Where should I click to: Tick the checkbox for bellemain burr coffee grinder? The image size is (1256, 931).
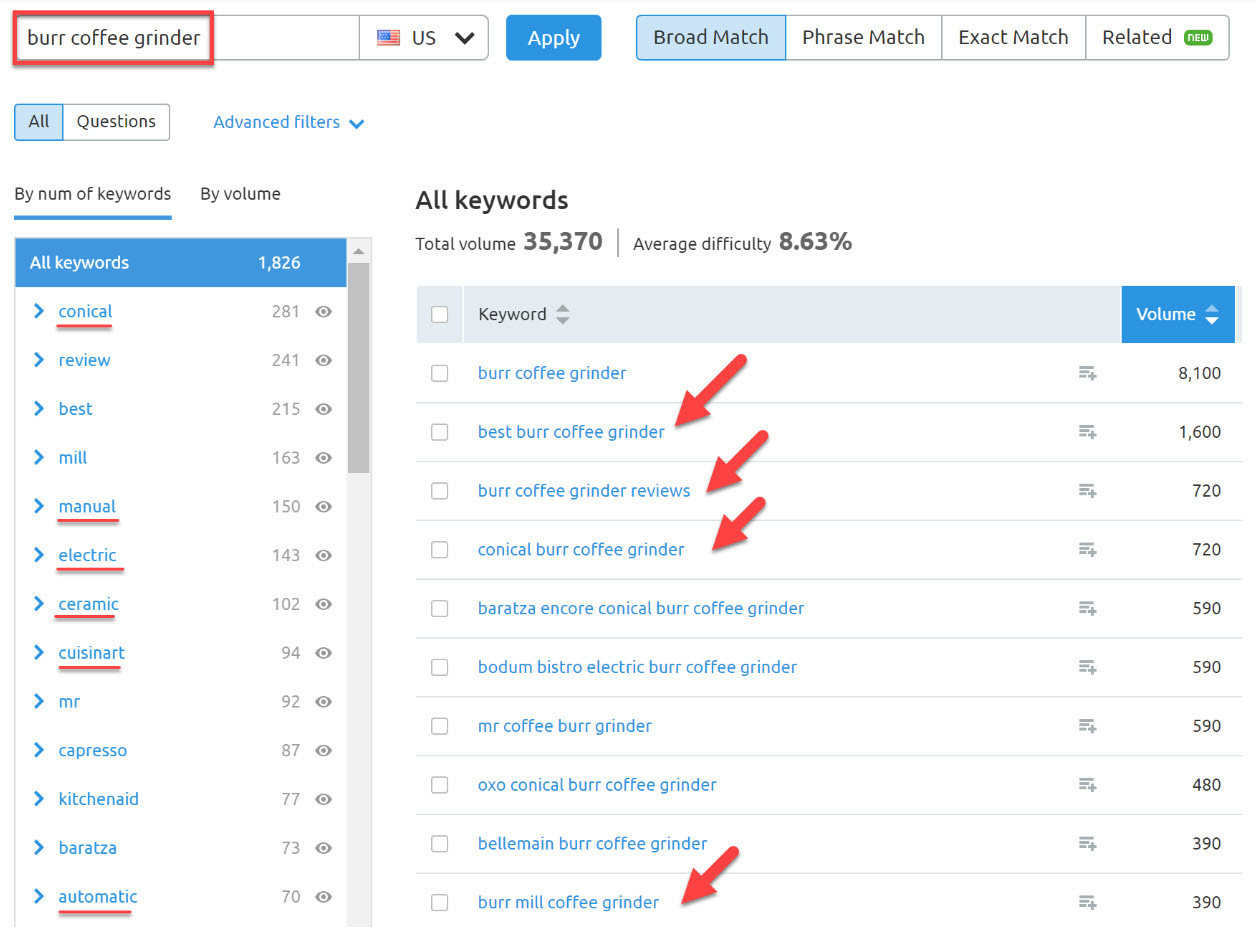pos(439,844)
